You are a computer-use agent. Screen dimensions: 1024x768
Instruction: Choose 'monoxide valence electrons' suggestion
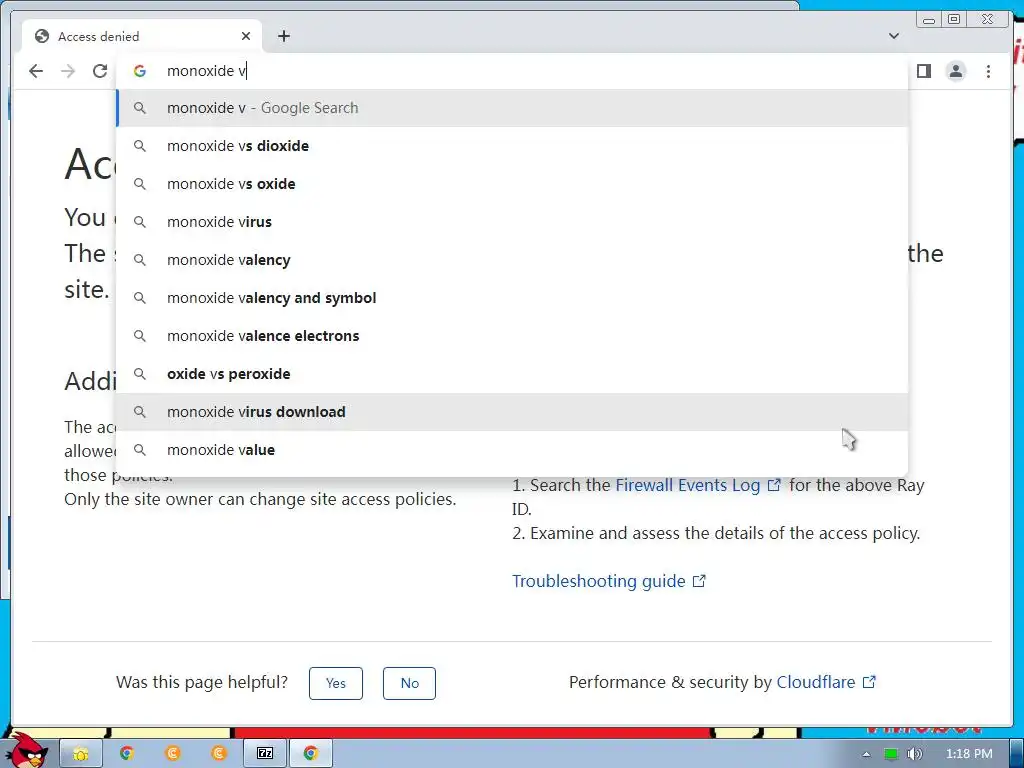[512, 336]
